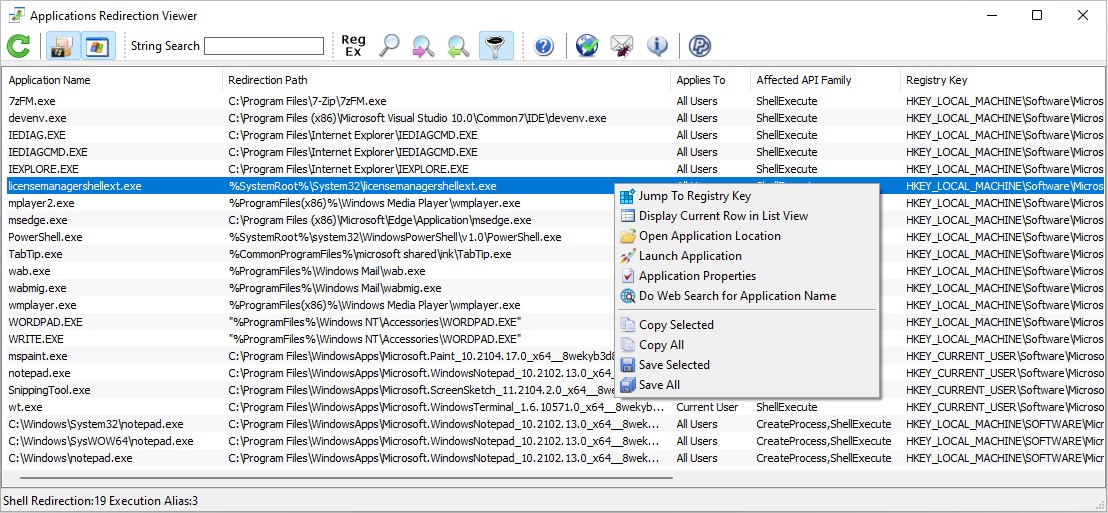
Task: Click Current User in the wt.exe row
Action: pyautogui.click(x=707, y=407)
